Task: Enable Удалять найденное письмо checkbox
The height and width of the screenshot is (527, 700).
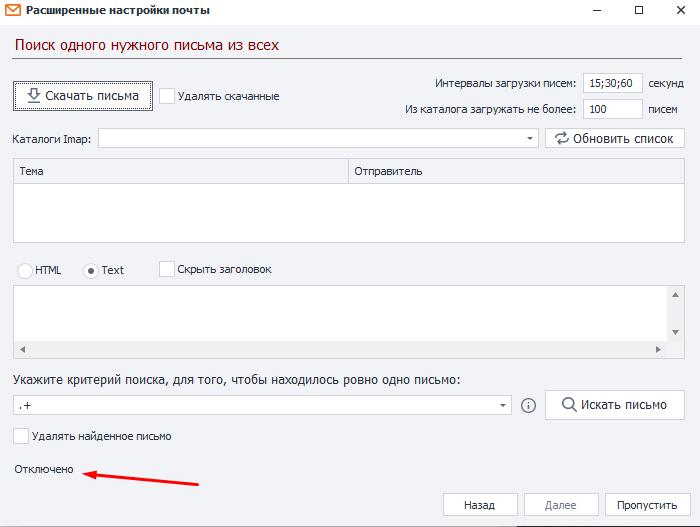Action: [x=21, y=436]
